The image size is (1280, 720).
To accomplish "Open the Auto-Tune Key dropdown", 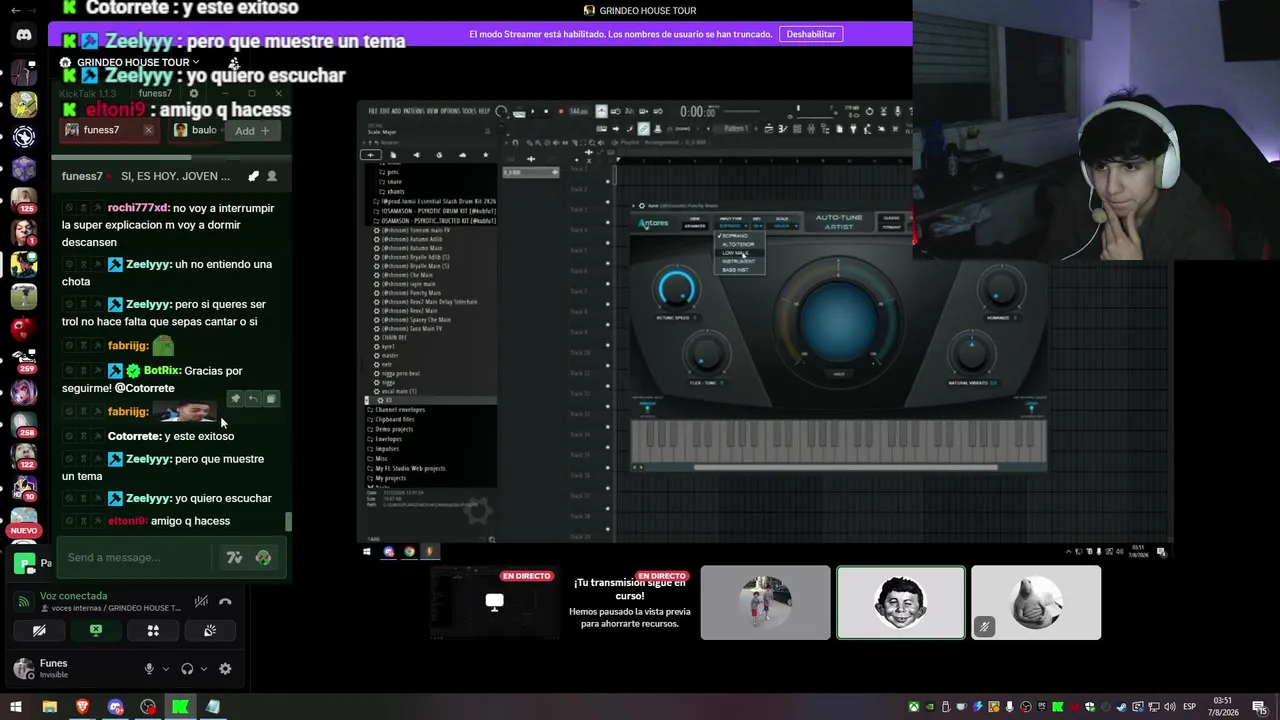I will coord(758,226).
